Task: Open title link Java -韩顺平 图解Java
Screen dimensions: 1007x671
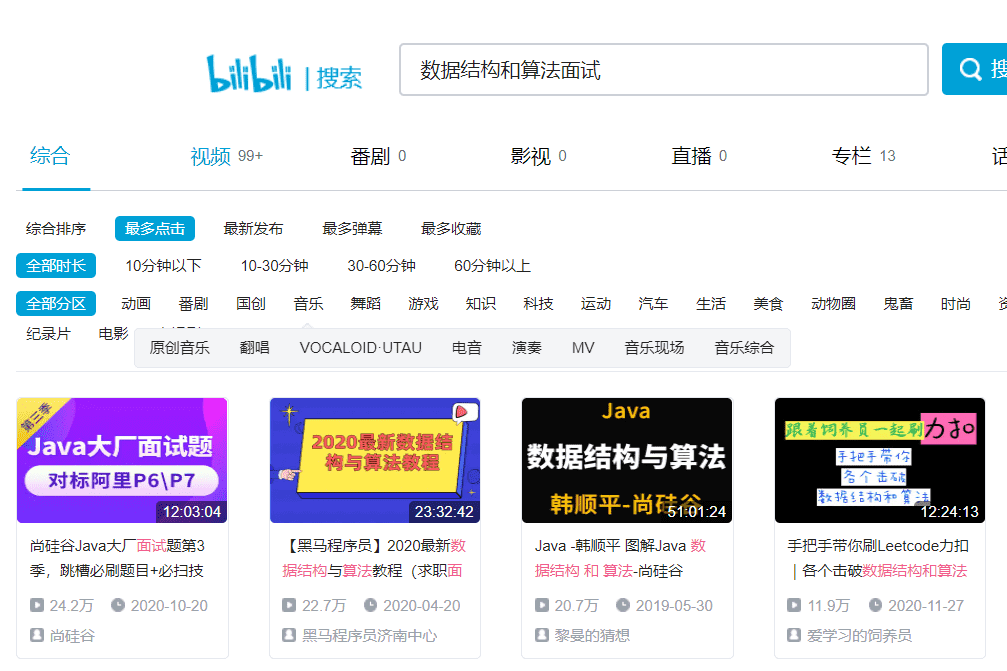Action: [x=620, y=558]
